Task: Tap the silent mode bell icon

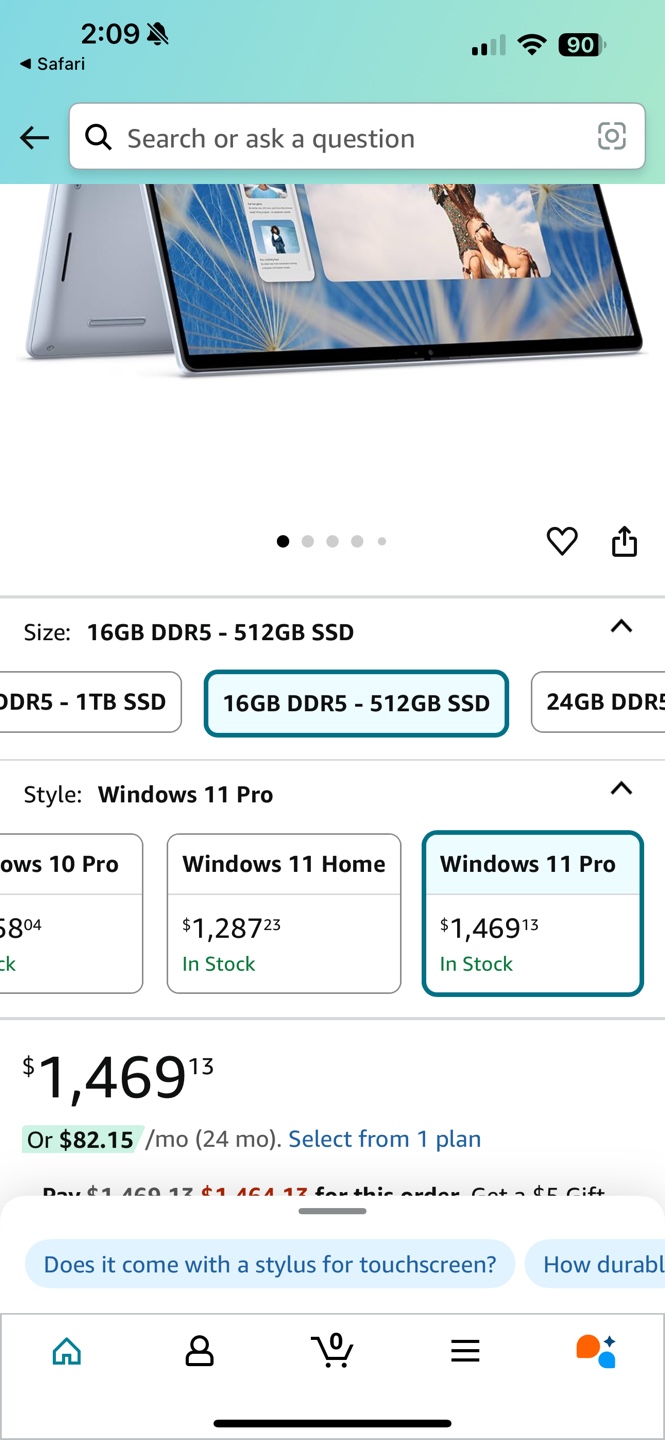Action: (x=157, y=34)
